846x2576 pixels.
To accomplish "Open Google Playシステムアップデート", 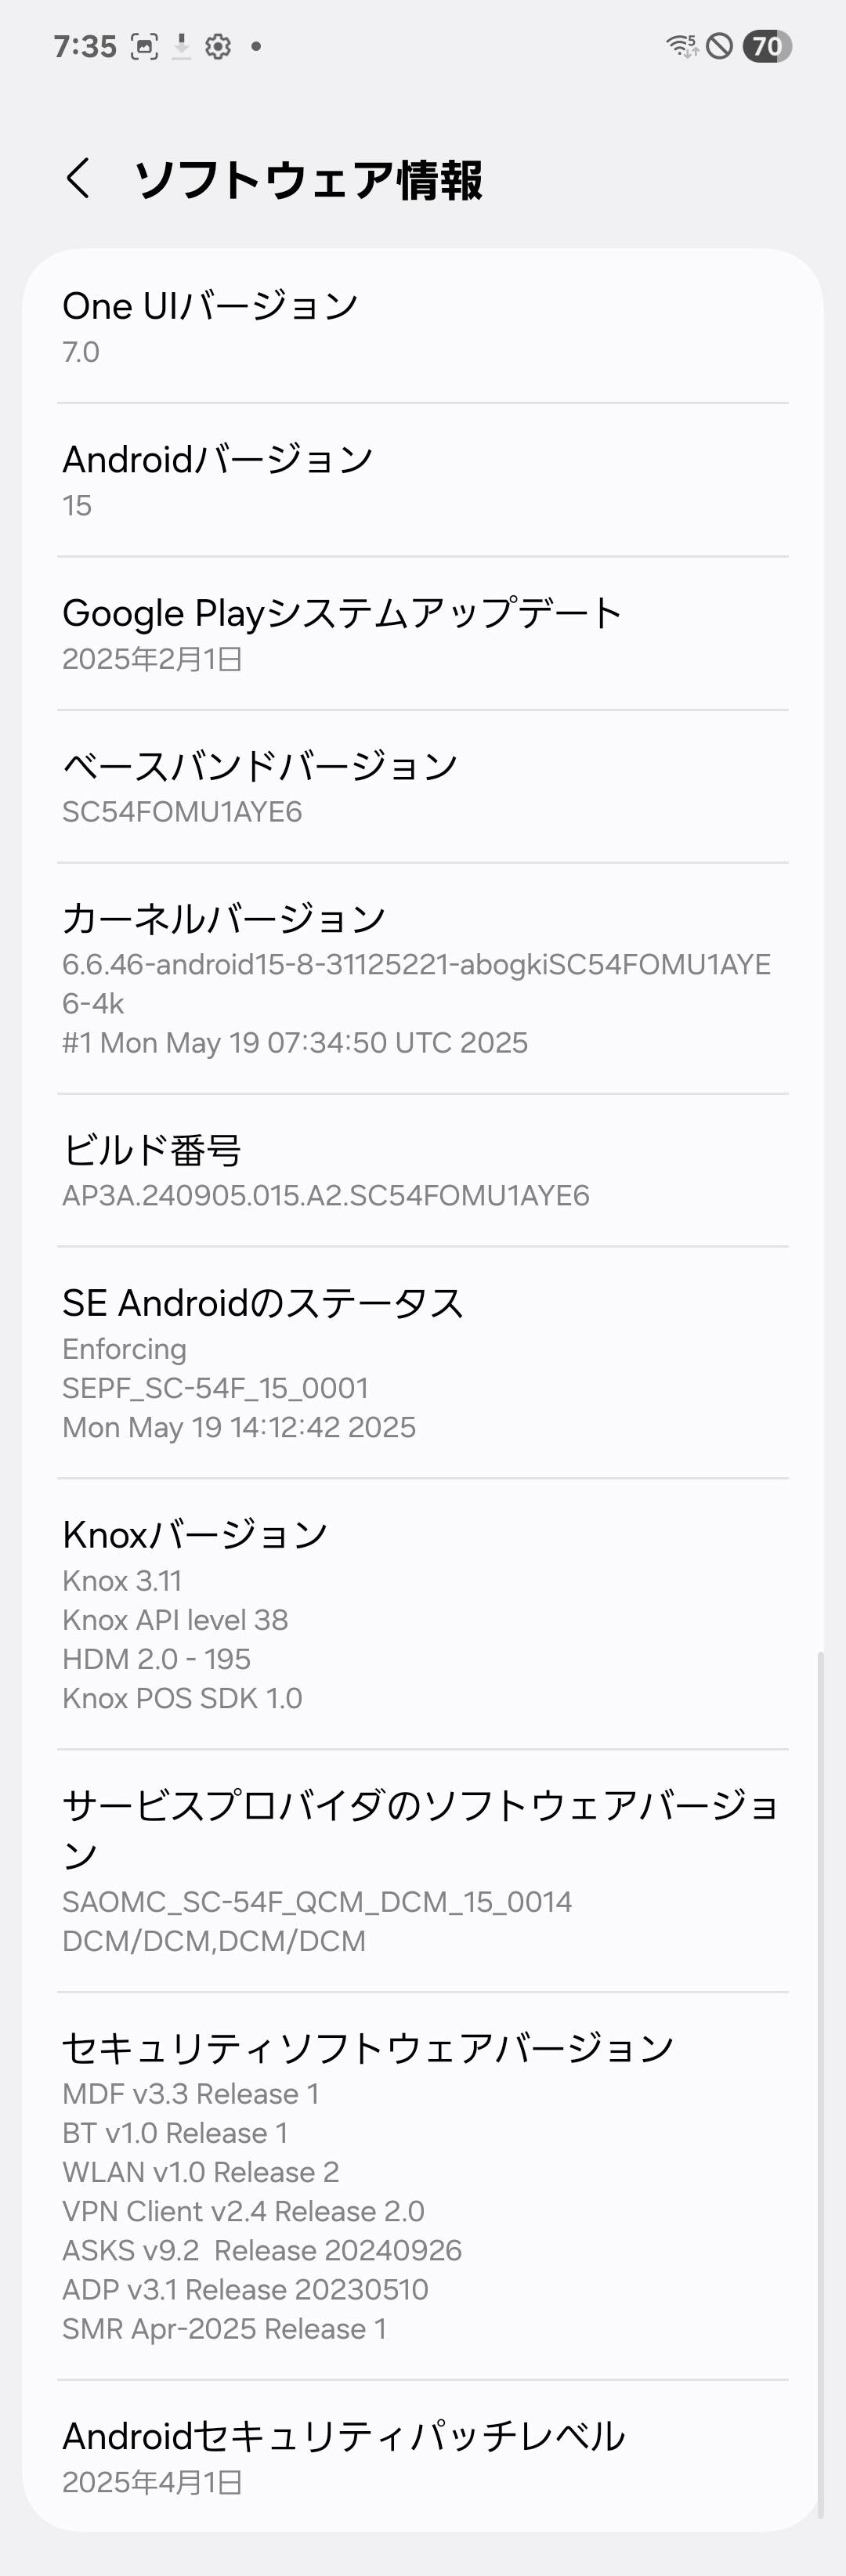I will pos(423,634).
